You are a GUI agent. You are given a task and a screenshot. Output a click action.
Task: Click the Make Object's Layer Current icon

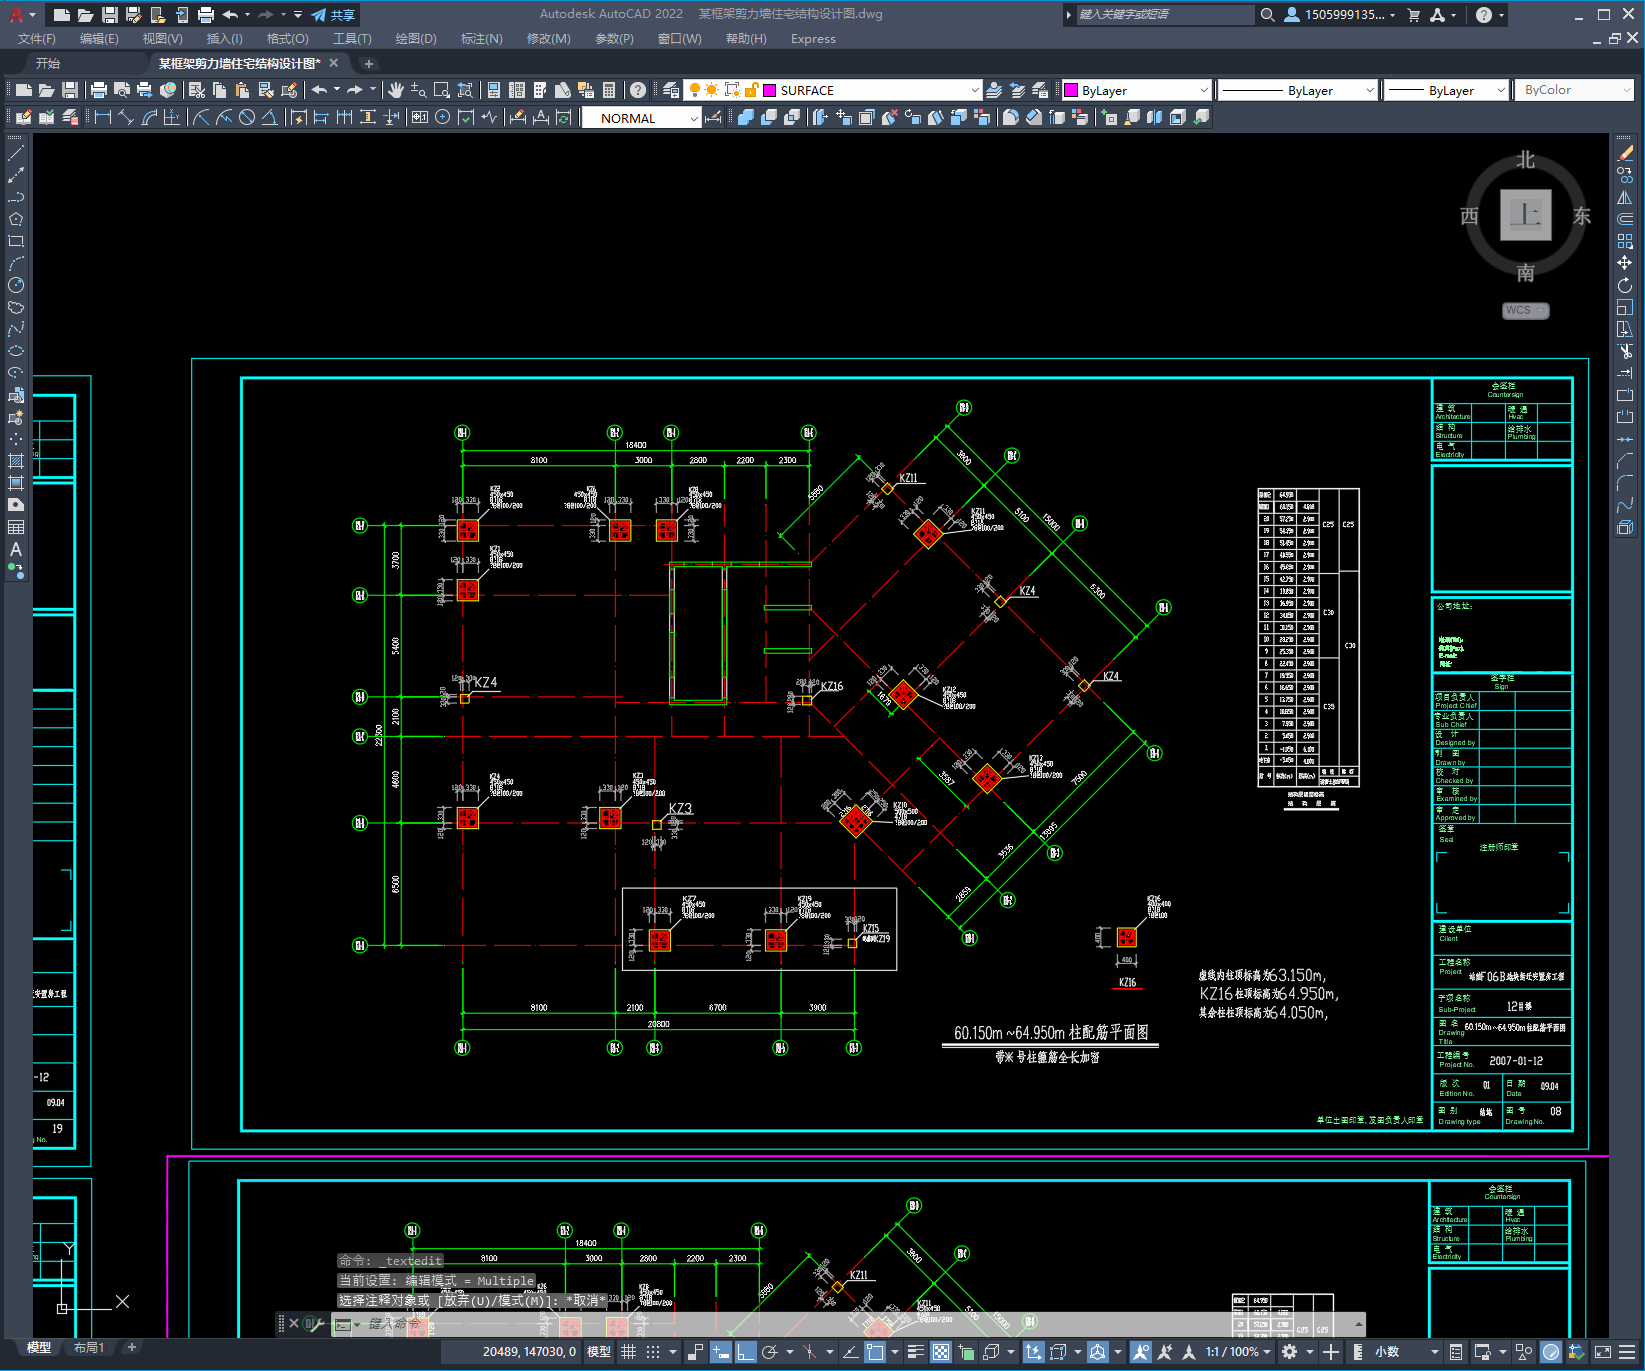(x=994, y=90)
